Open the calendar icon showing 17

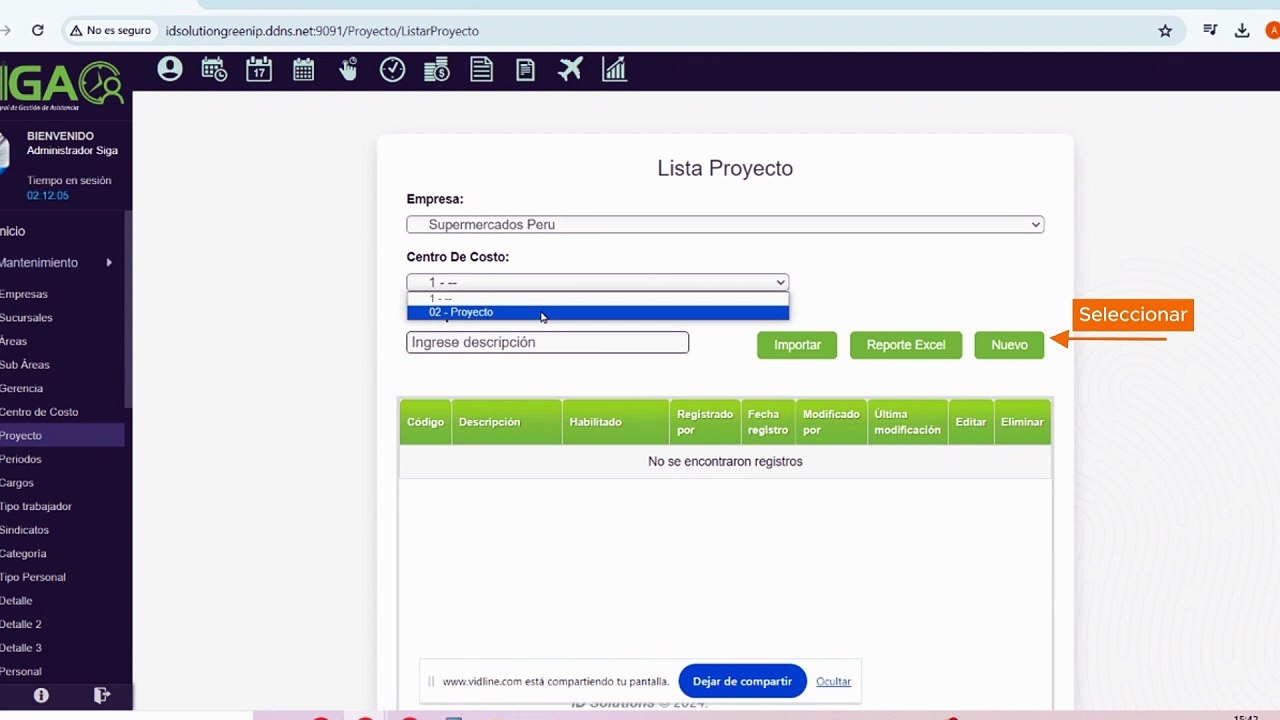(259, 69)
